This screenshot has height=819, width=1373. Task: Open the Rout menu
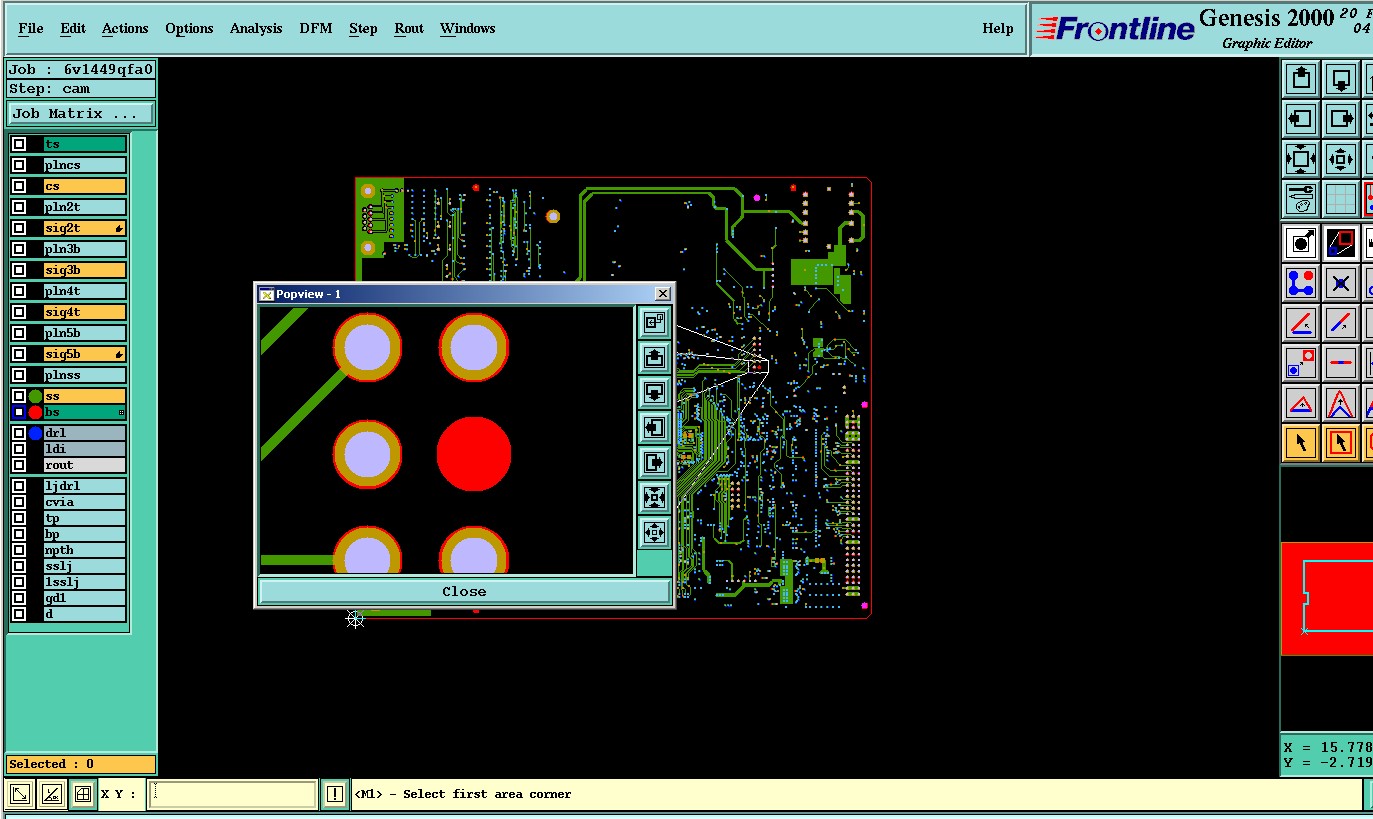409,28
